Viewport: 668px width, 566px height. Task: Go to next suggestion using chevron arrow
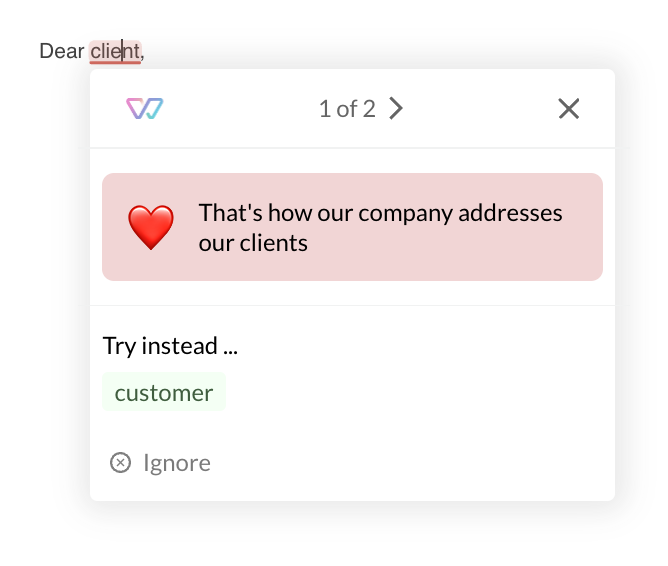coord(396,109)
